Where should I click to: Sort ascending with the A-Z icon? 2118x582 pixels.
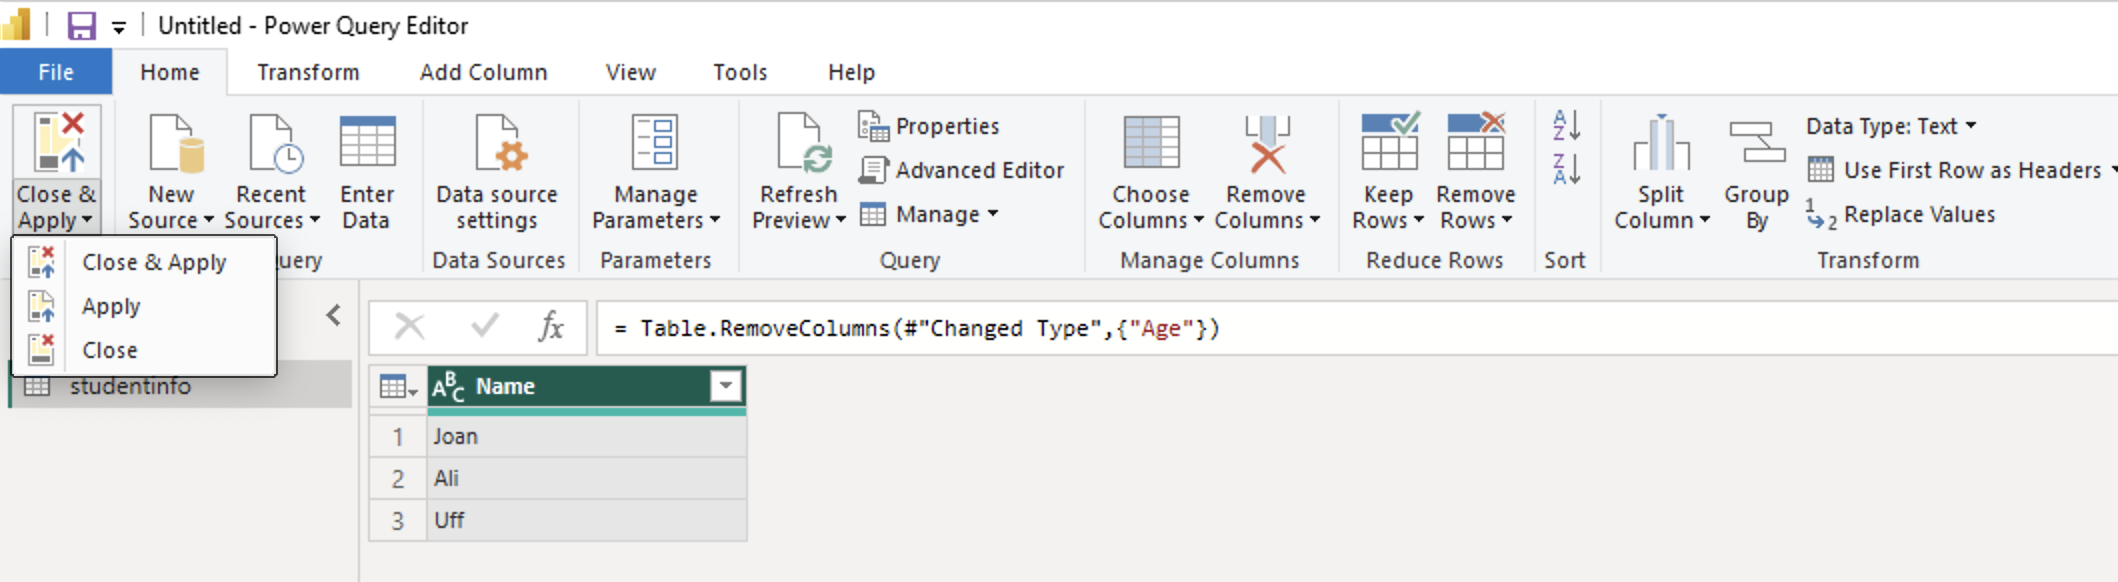(1566, 125)
